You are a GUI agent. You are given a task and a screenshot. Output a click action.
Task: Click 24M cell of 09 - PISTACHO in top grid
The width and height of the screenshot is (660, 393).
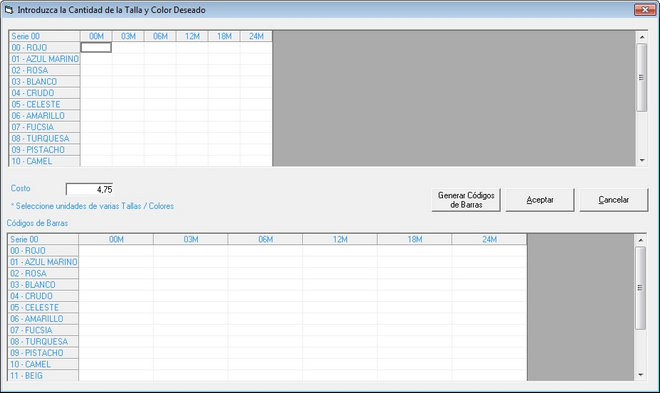tap(256, 150)
